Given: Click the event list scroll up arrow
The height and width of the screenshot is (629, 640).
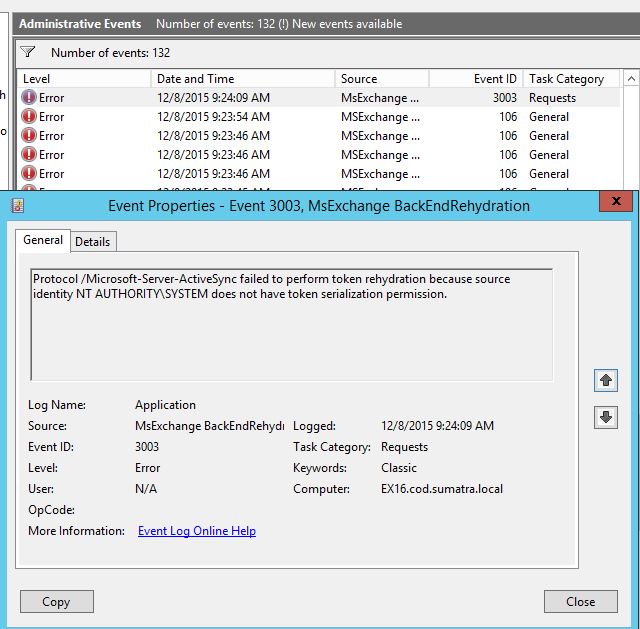Looking at the screenshot, I should tap(631, 78).
